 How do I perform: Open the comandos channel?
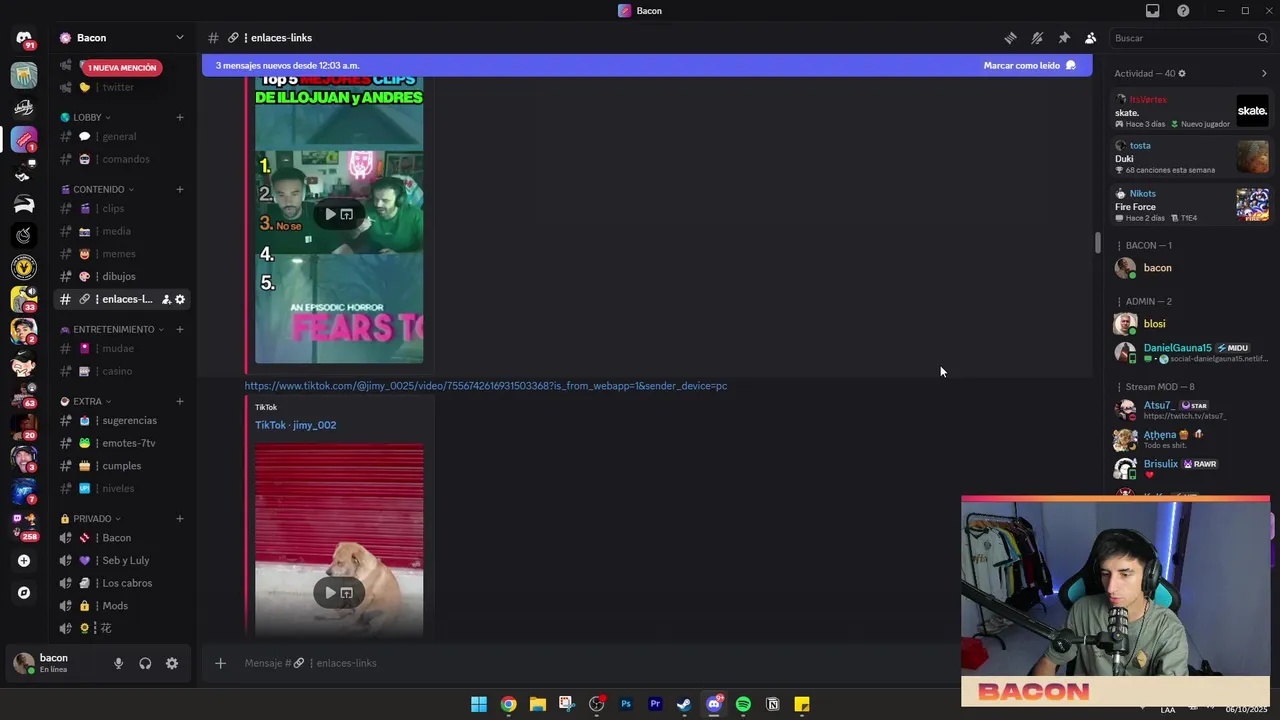(123, 159)
